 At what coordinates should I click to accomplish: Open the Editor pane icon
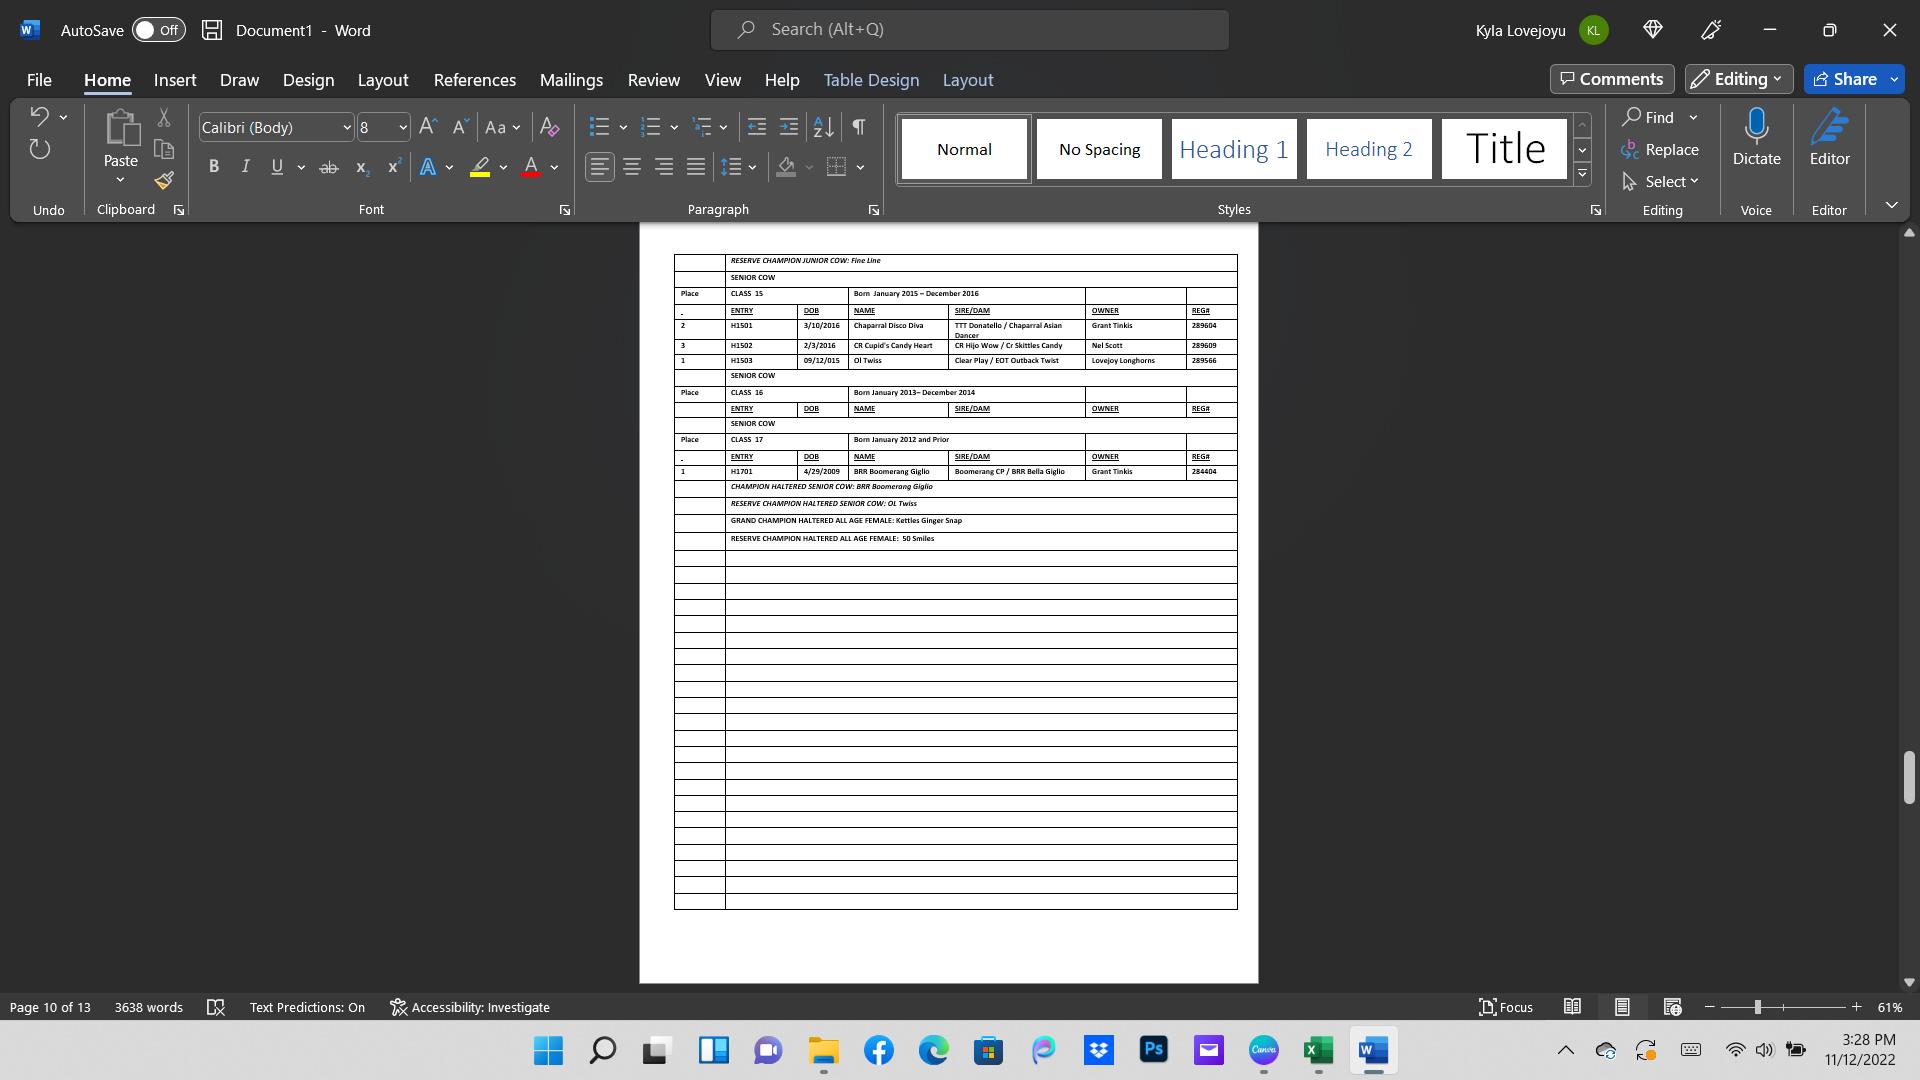click(x=1829, y=137)
